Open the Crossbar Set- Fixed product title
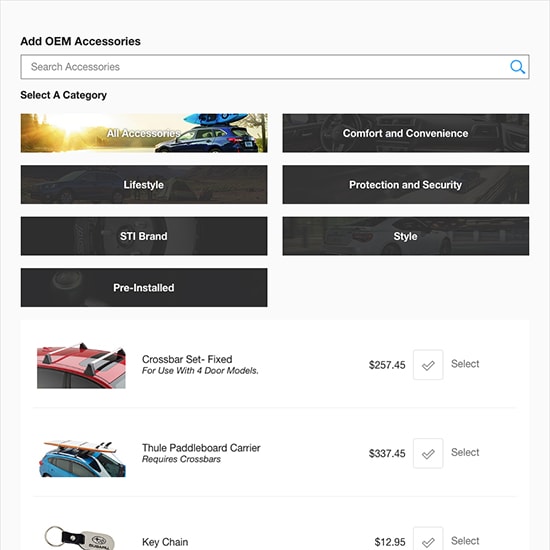Viewport: 550px width, 550px height. click(187, 359)
